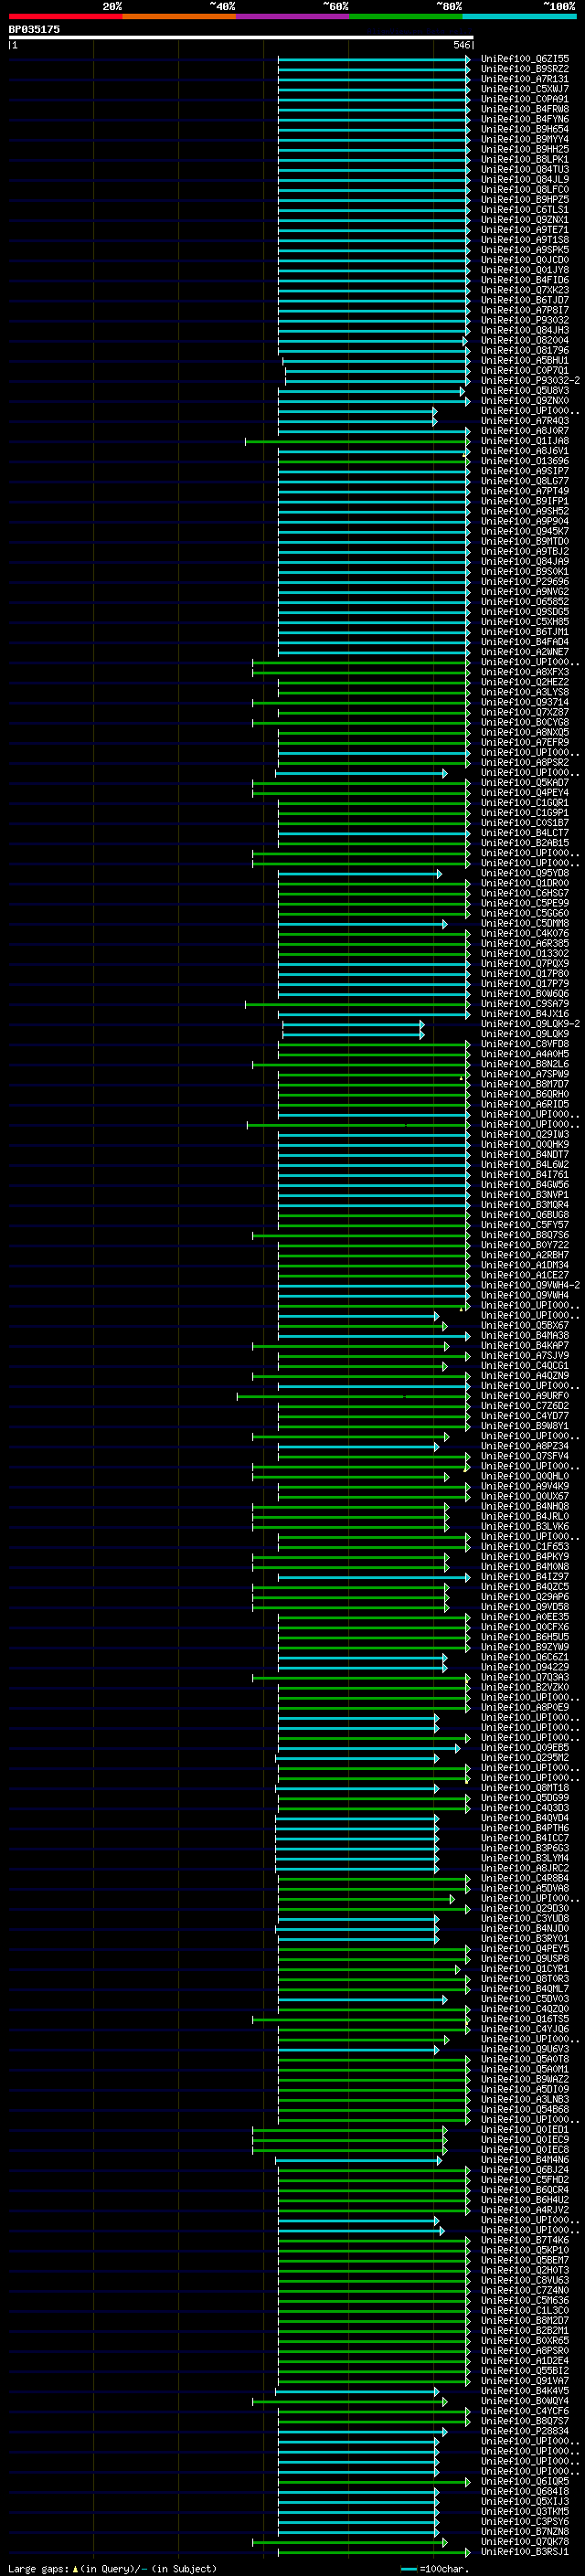Select the UniRef100_B7T4K6 label

pyautogui.click(x=525, y=2240)
